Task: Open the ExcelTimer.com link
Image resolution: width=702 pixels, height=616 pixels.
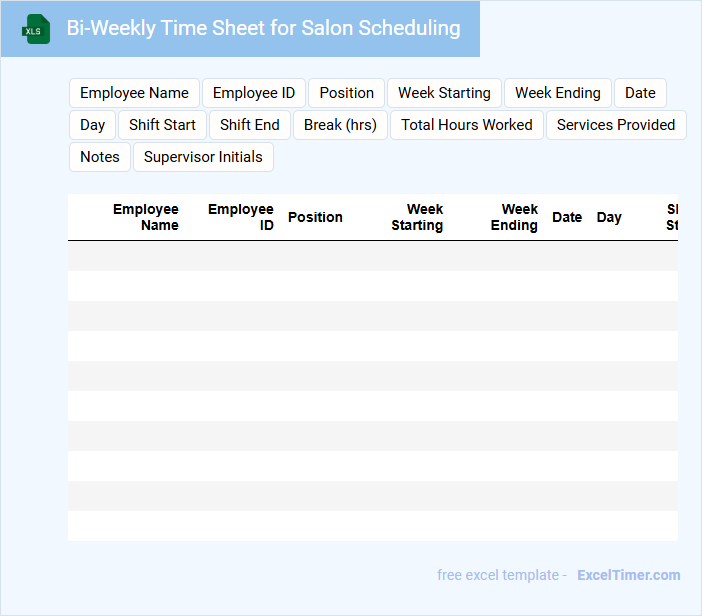Action: pyautogui.click(x=629, y=575)
